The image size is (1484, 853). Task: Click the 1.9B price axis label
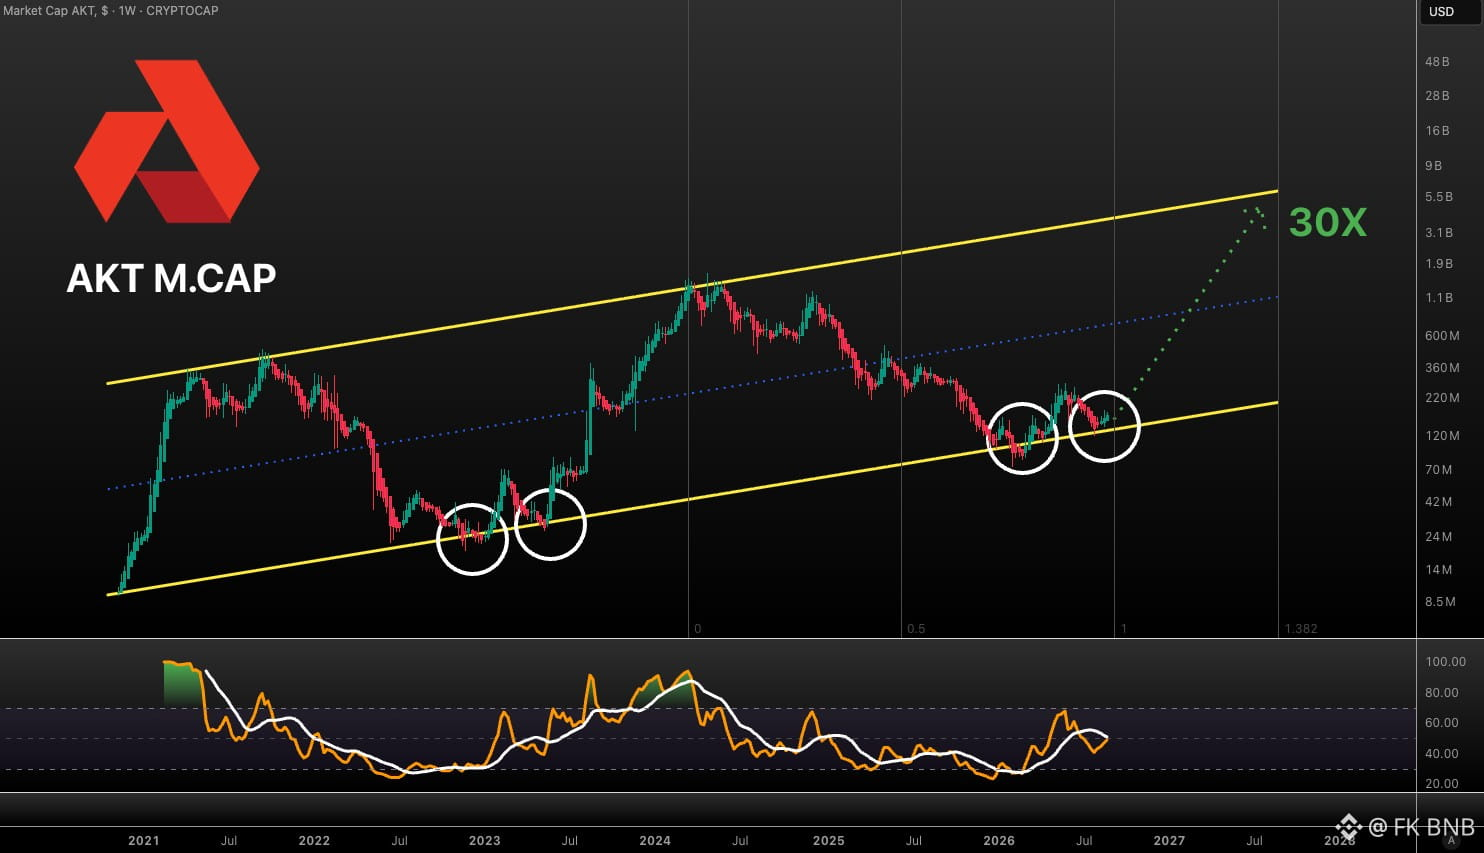coord(1439,264)
